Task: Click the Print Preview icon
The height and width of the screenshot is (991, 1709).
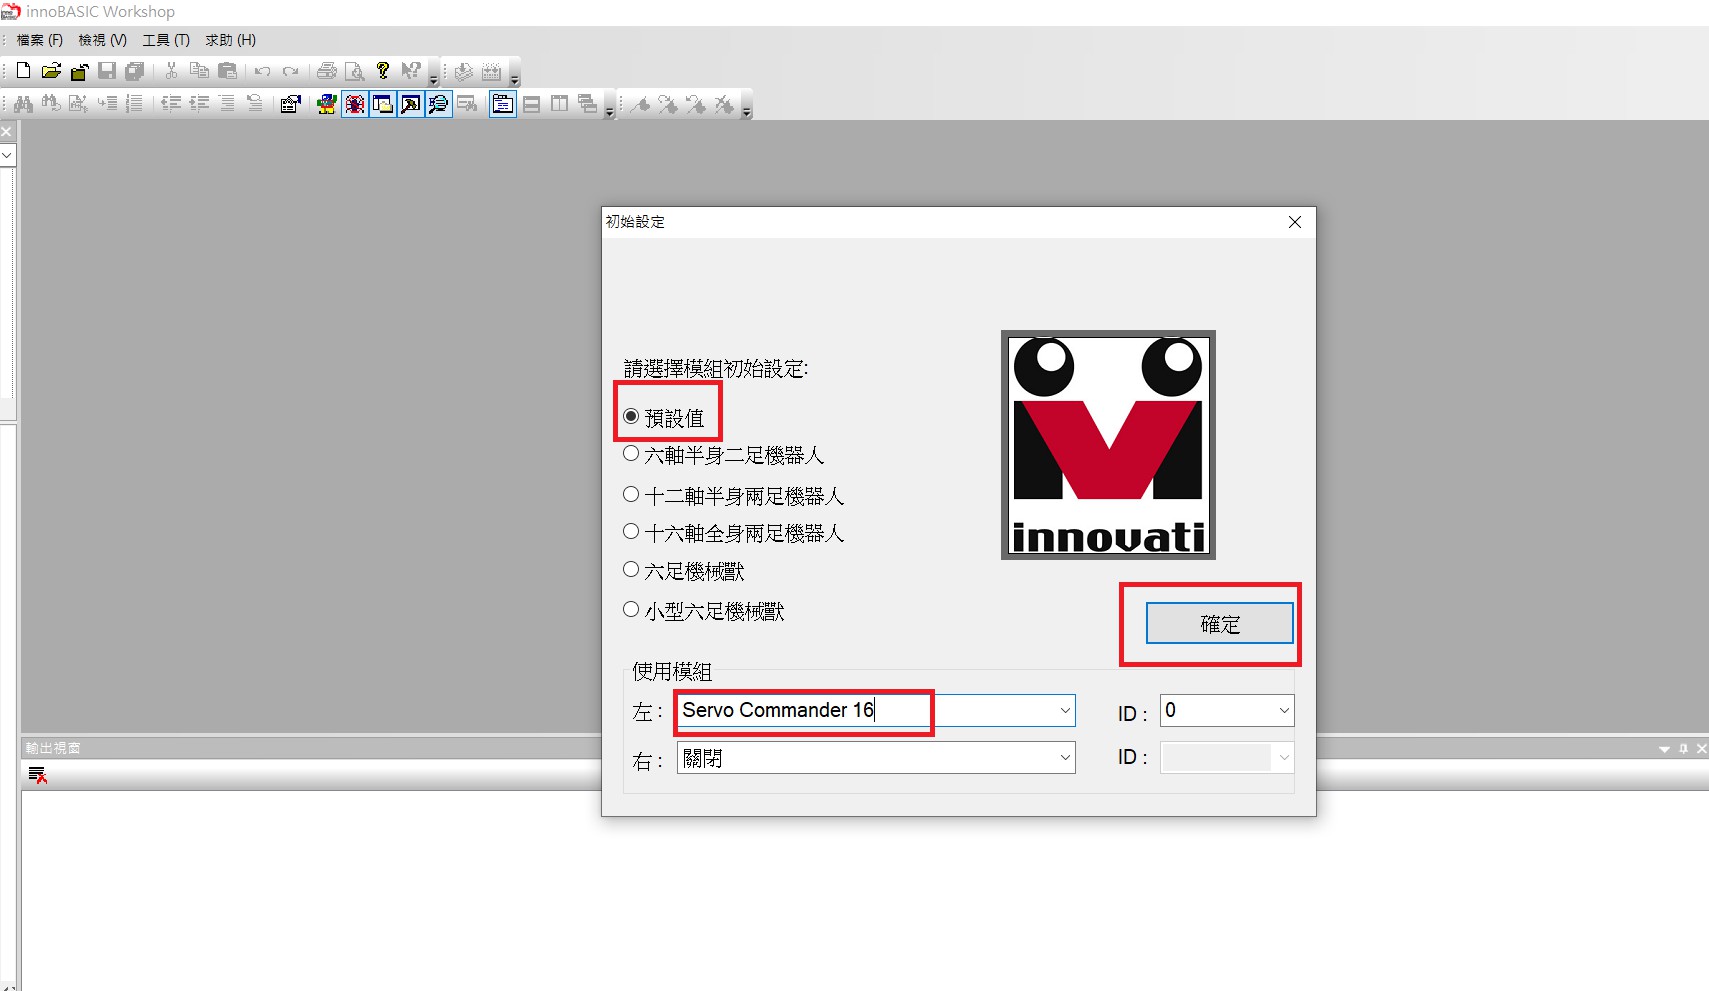Action: 355,71
